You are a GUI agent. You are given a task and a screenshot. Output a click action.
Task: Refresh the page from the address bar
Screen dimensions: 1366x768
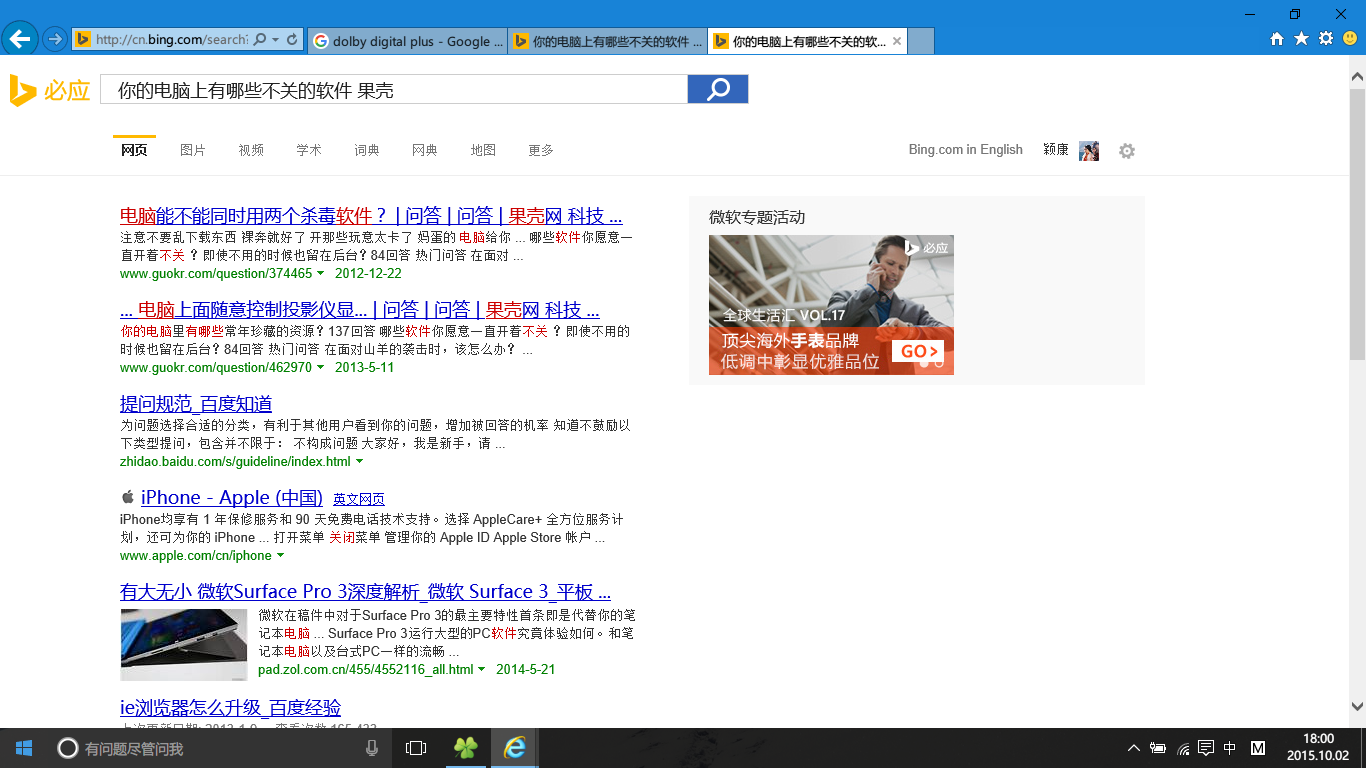click(292, 40)
